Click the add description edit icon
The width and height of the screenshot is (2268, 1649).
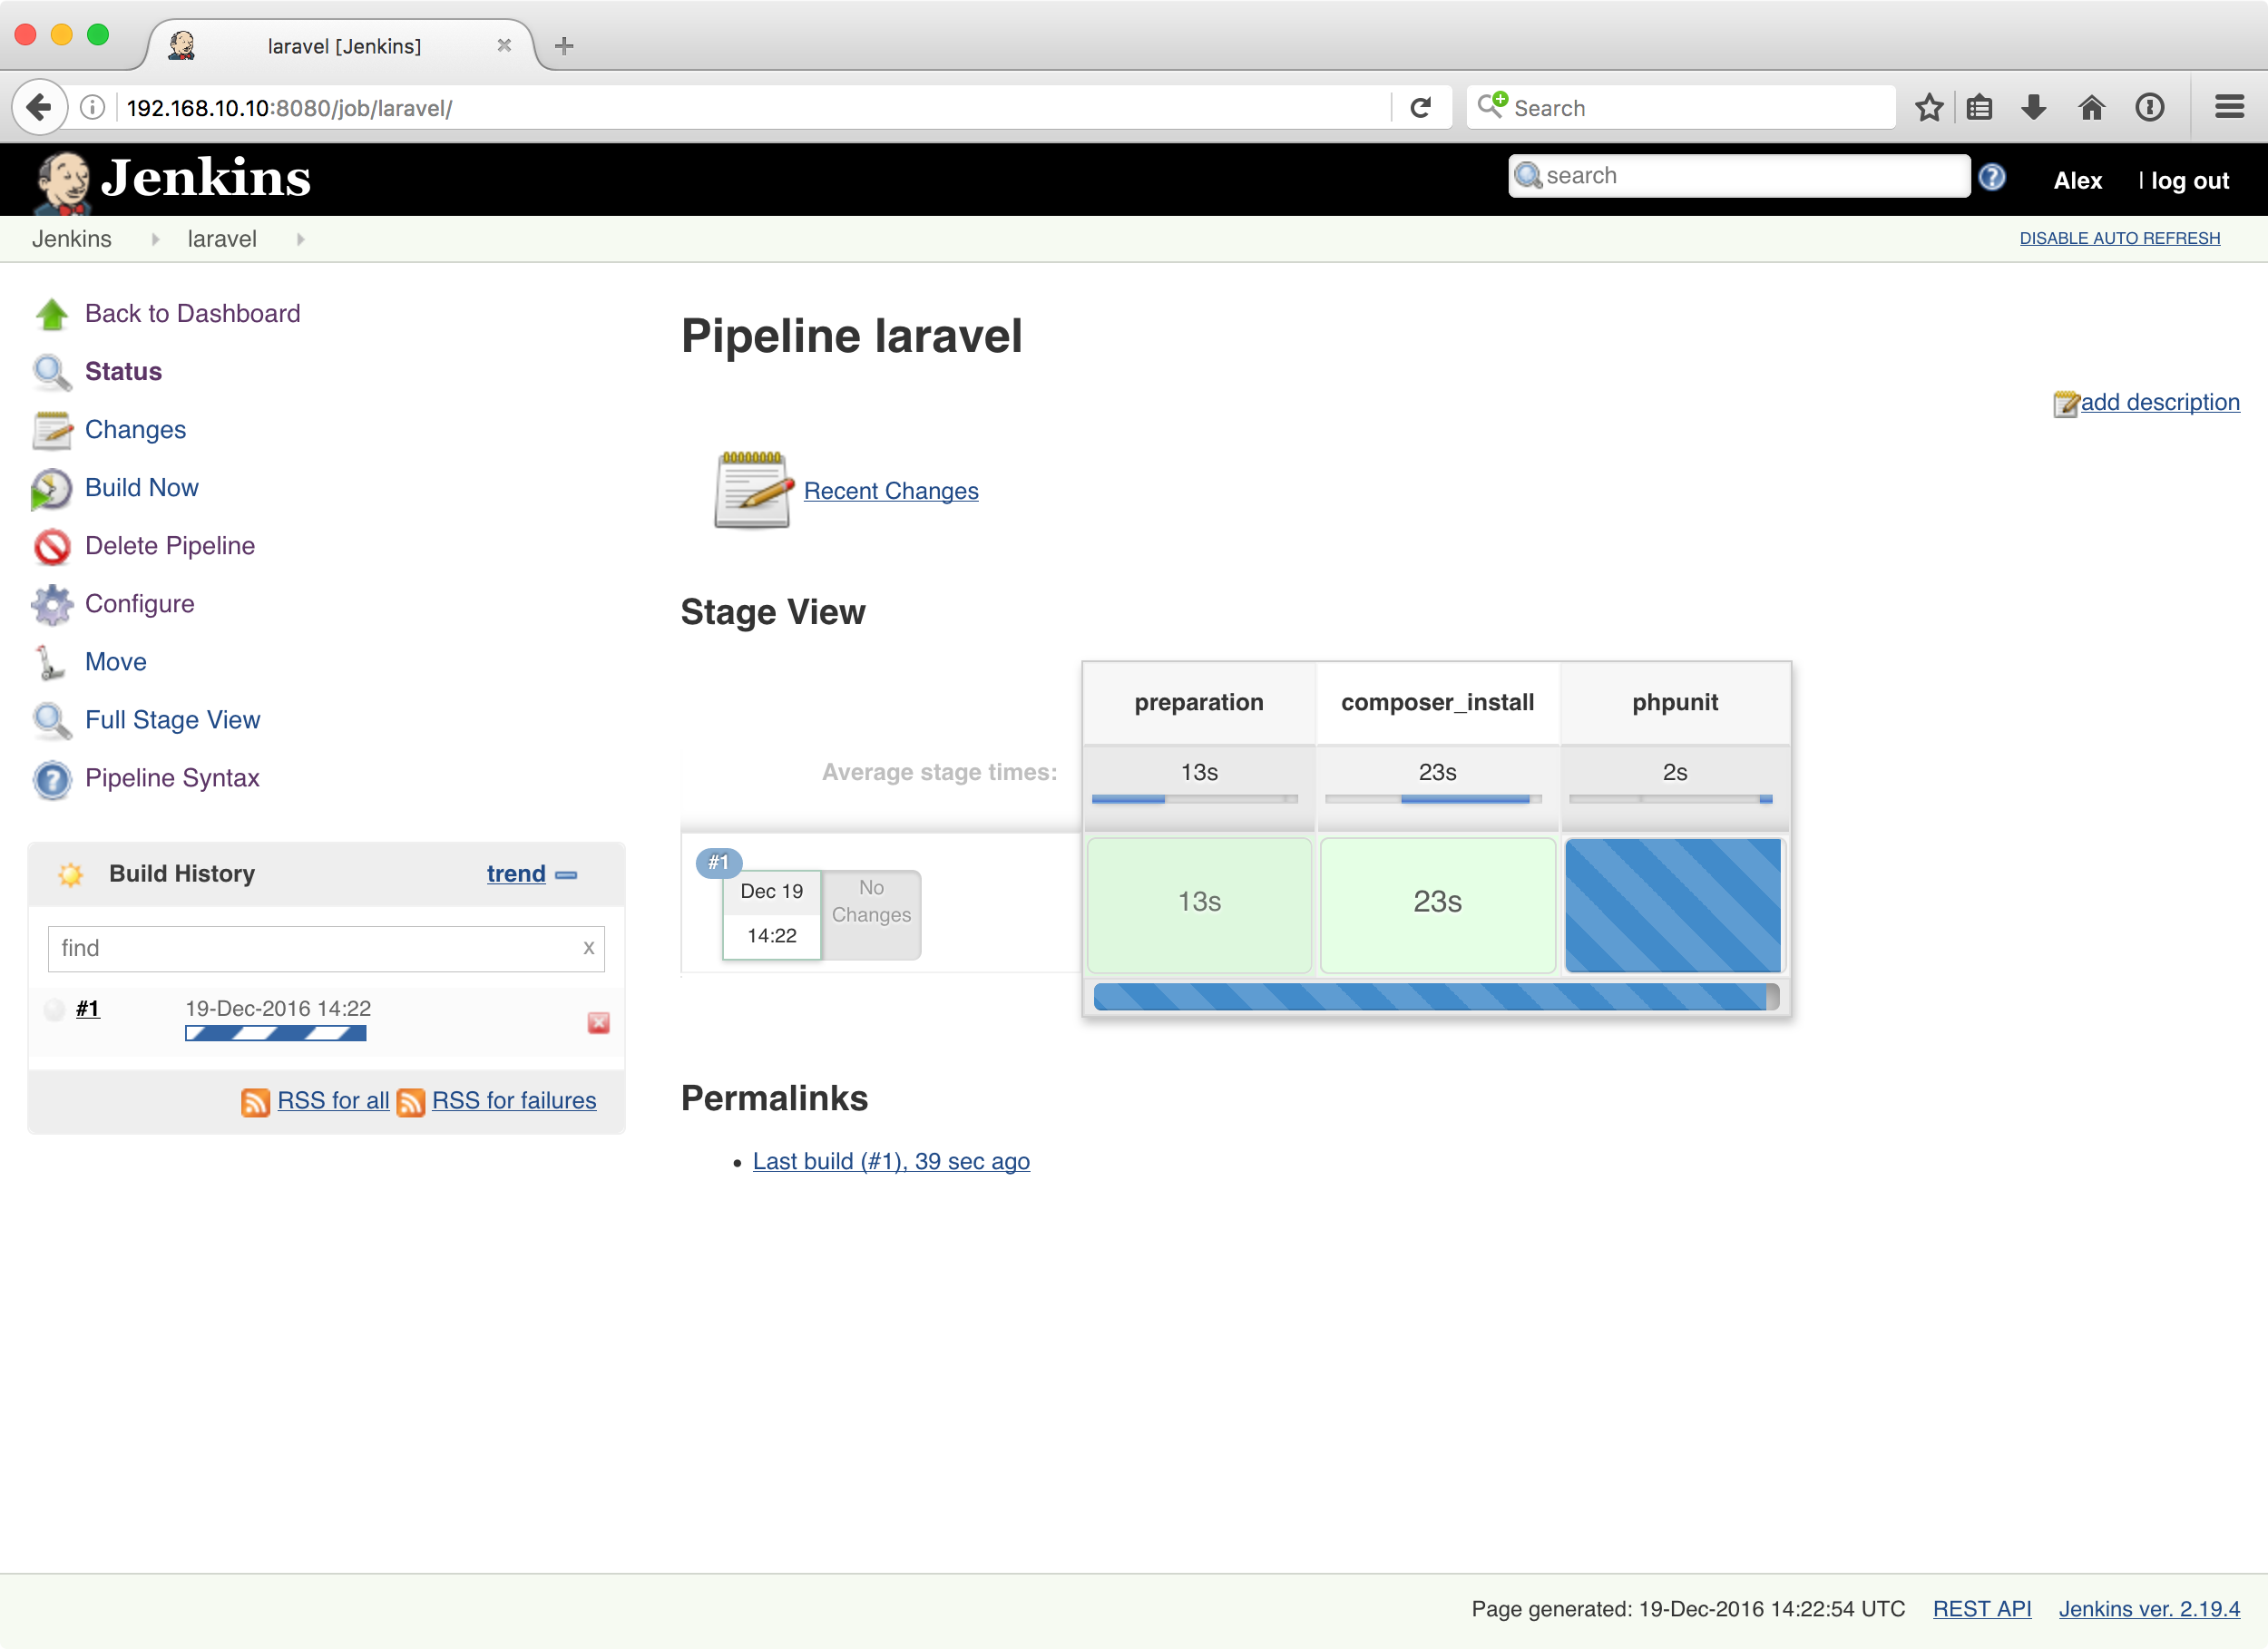click(x=2066, y=403)
